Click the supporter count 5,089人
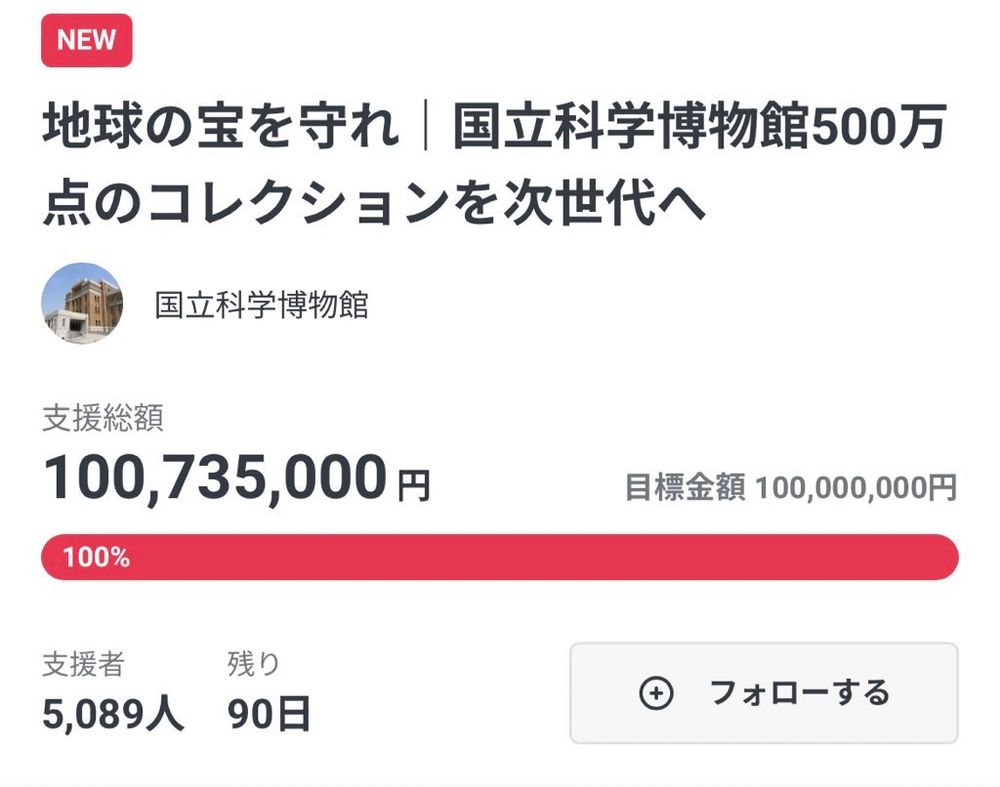This screenshot has height=787, width=1000. [x=113, y=713]
